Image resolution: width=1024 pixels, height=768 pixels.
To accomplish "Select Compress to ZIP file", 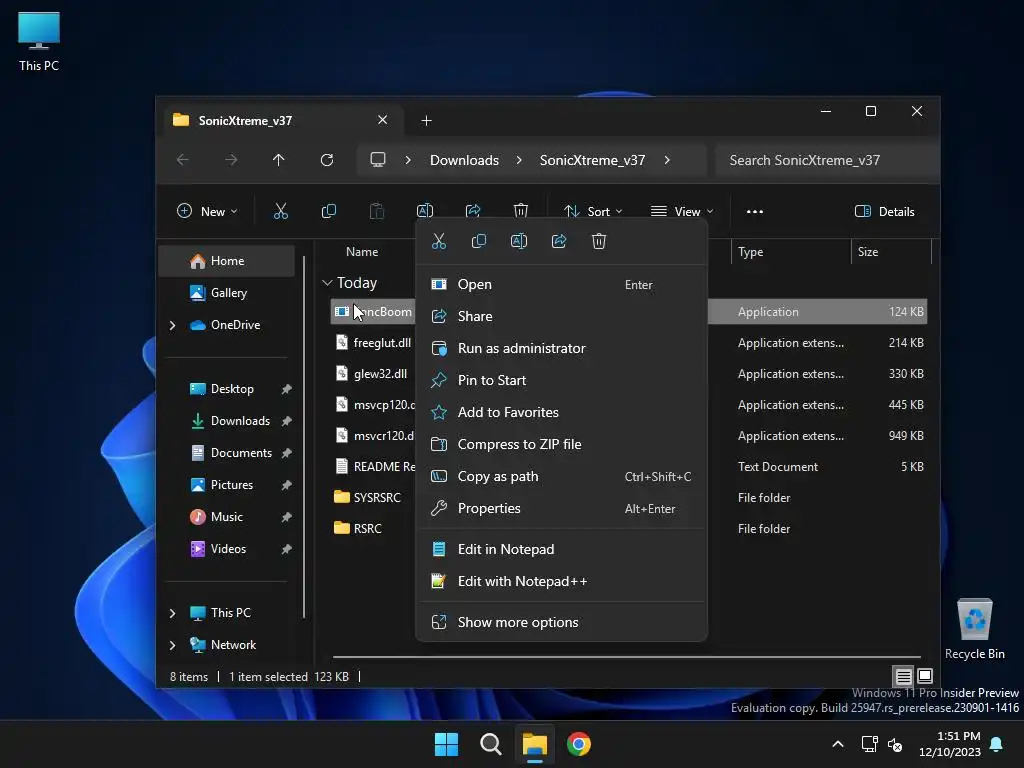I will 561,445.
